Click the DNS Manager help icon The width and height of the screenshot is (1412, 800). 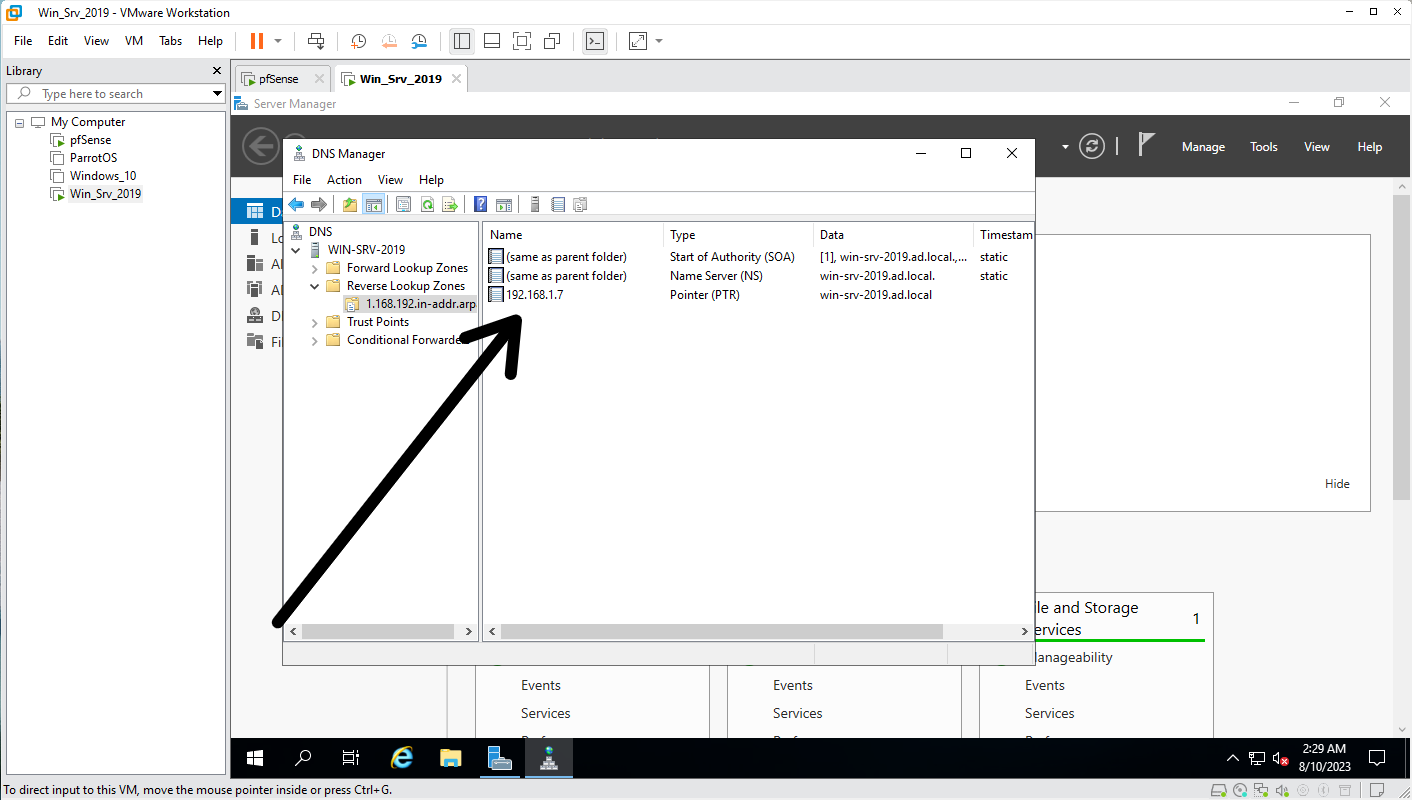tap(481, 204)
